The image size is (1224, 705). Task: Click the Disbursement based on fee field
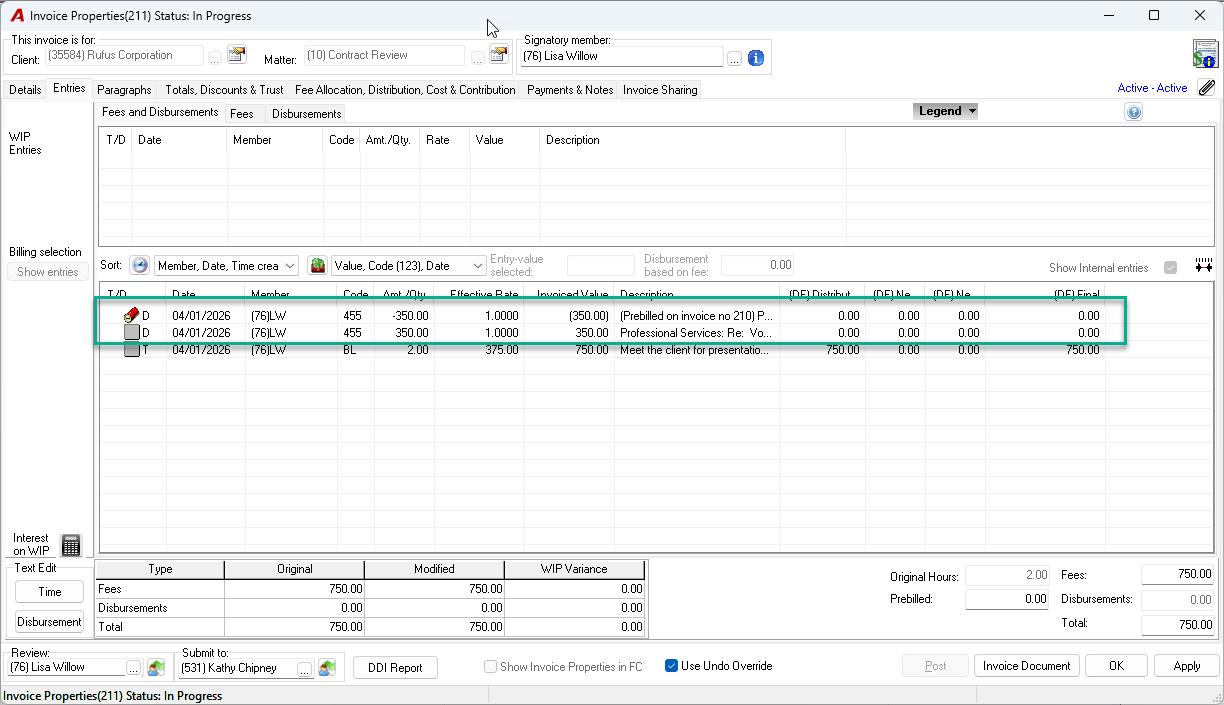[757, 265]
